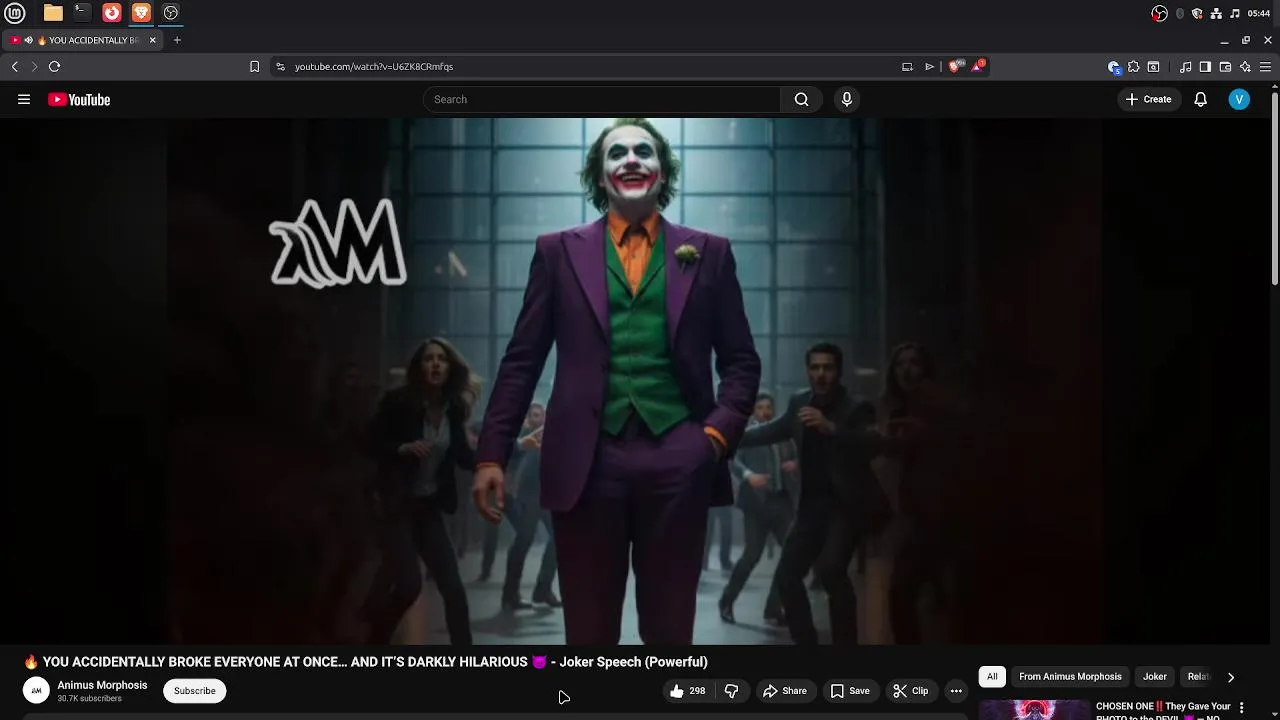Like the video (298 likes)
This screenshot has height=720, width=1280.
click(x=688, y=691)
